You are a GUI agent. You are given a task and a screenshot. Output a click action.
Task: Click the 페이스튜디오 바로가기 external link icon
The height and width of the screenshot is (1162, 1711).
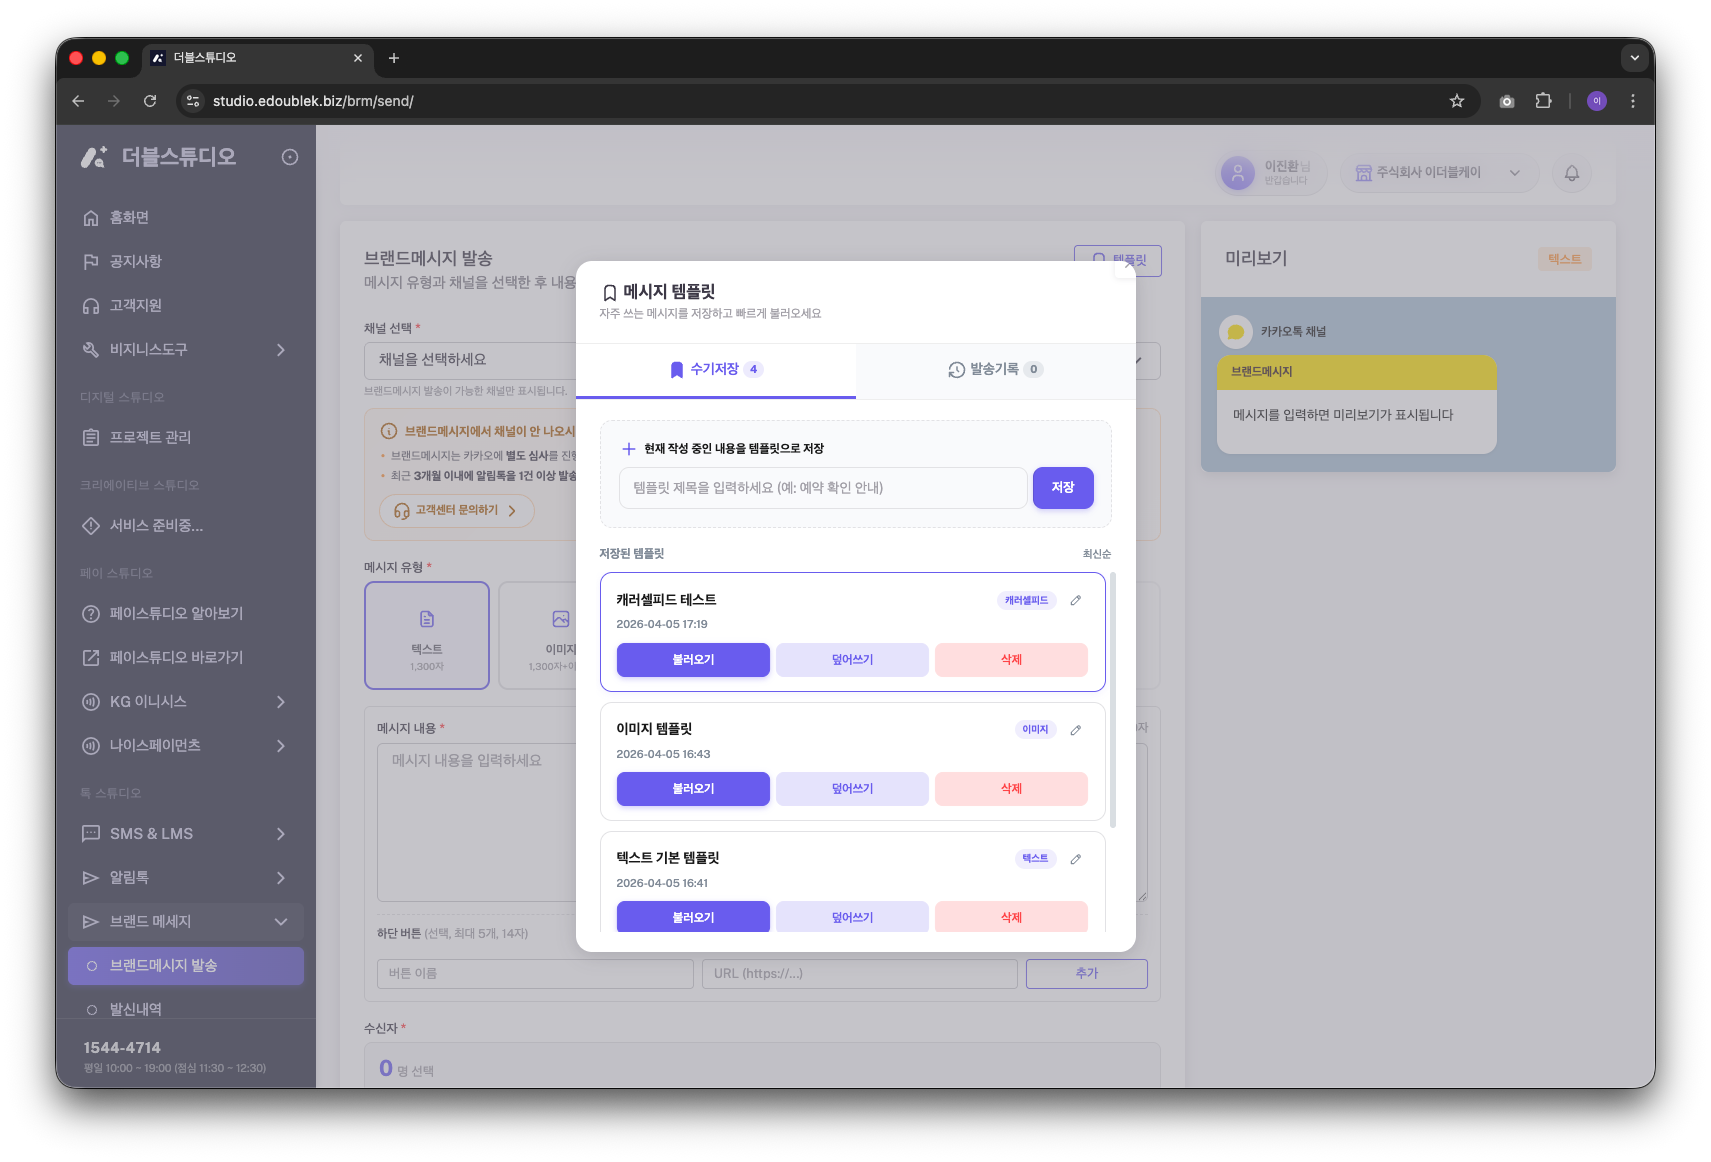click(x=91, y=658)
